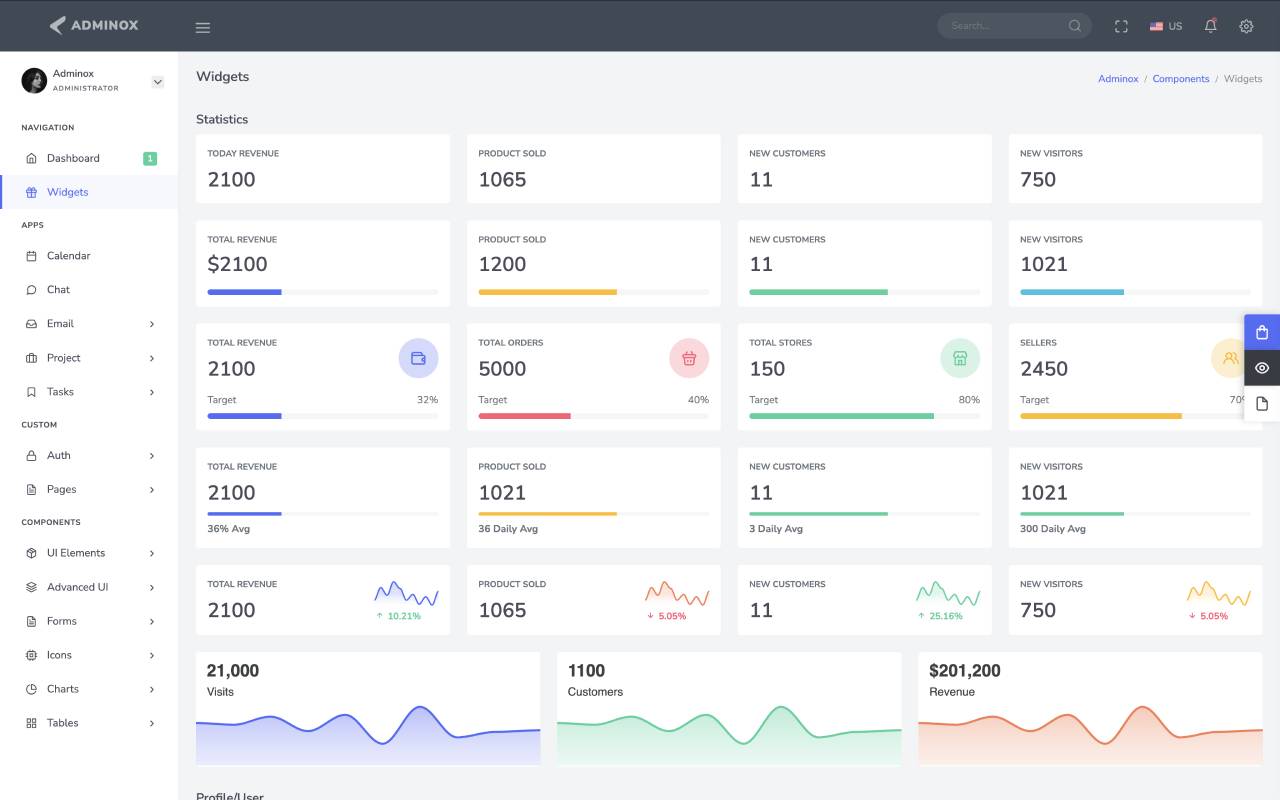Image resolution: width=1280 pixels, height=800 pixels.
Task: Click the 21,000 Visits area chart
Action: coord(368,734)
